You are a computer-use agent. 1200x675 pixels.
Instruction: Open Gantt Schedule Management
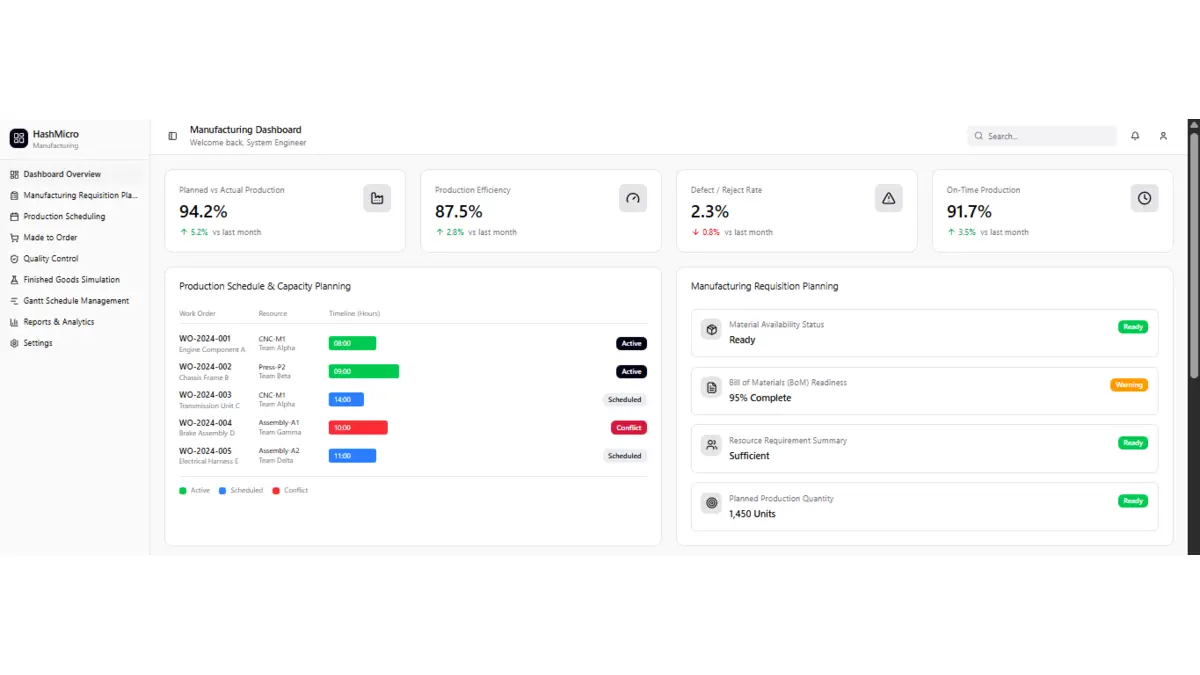coord(76,301)
